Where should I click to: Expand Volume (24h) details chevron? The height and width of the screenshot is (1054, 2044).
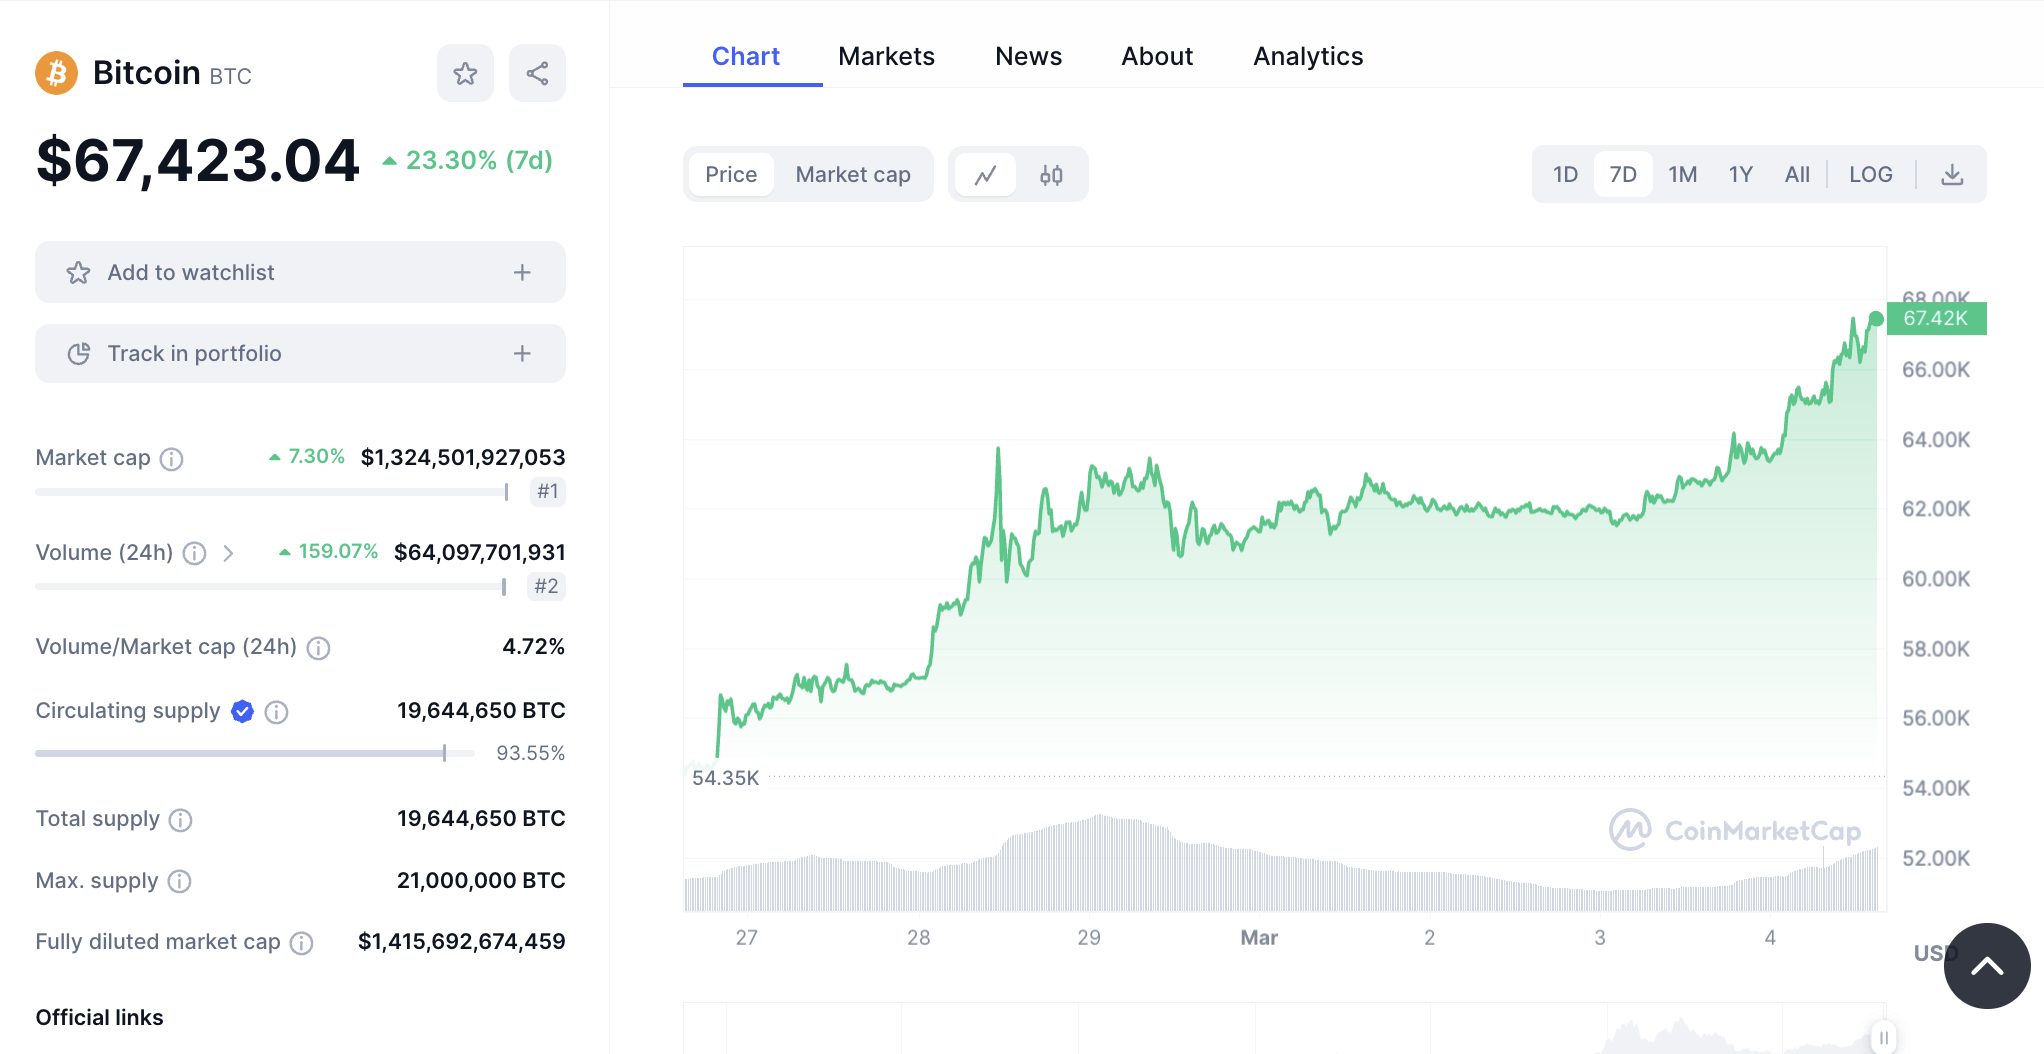click(228, 553)
